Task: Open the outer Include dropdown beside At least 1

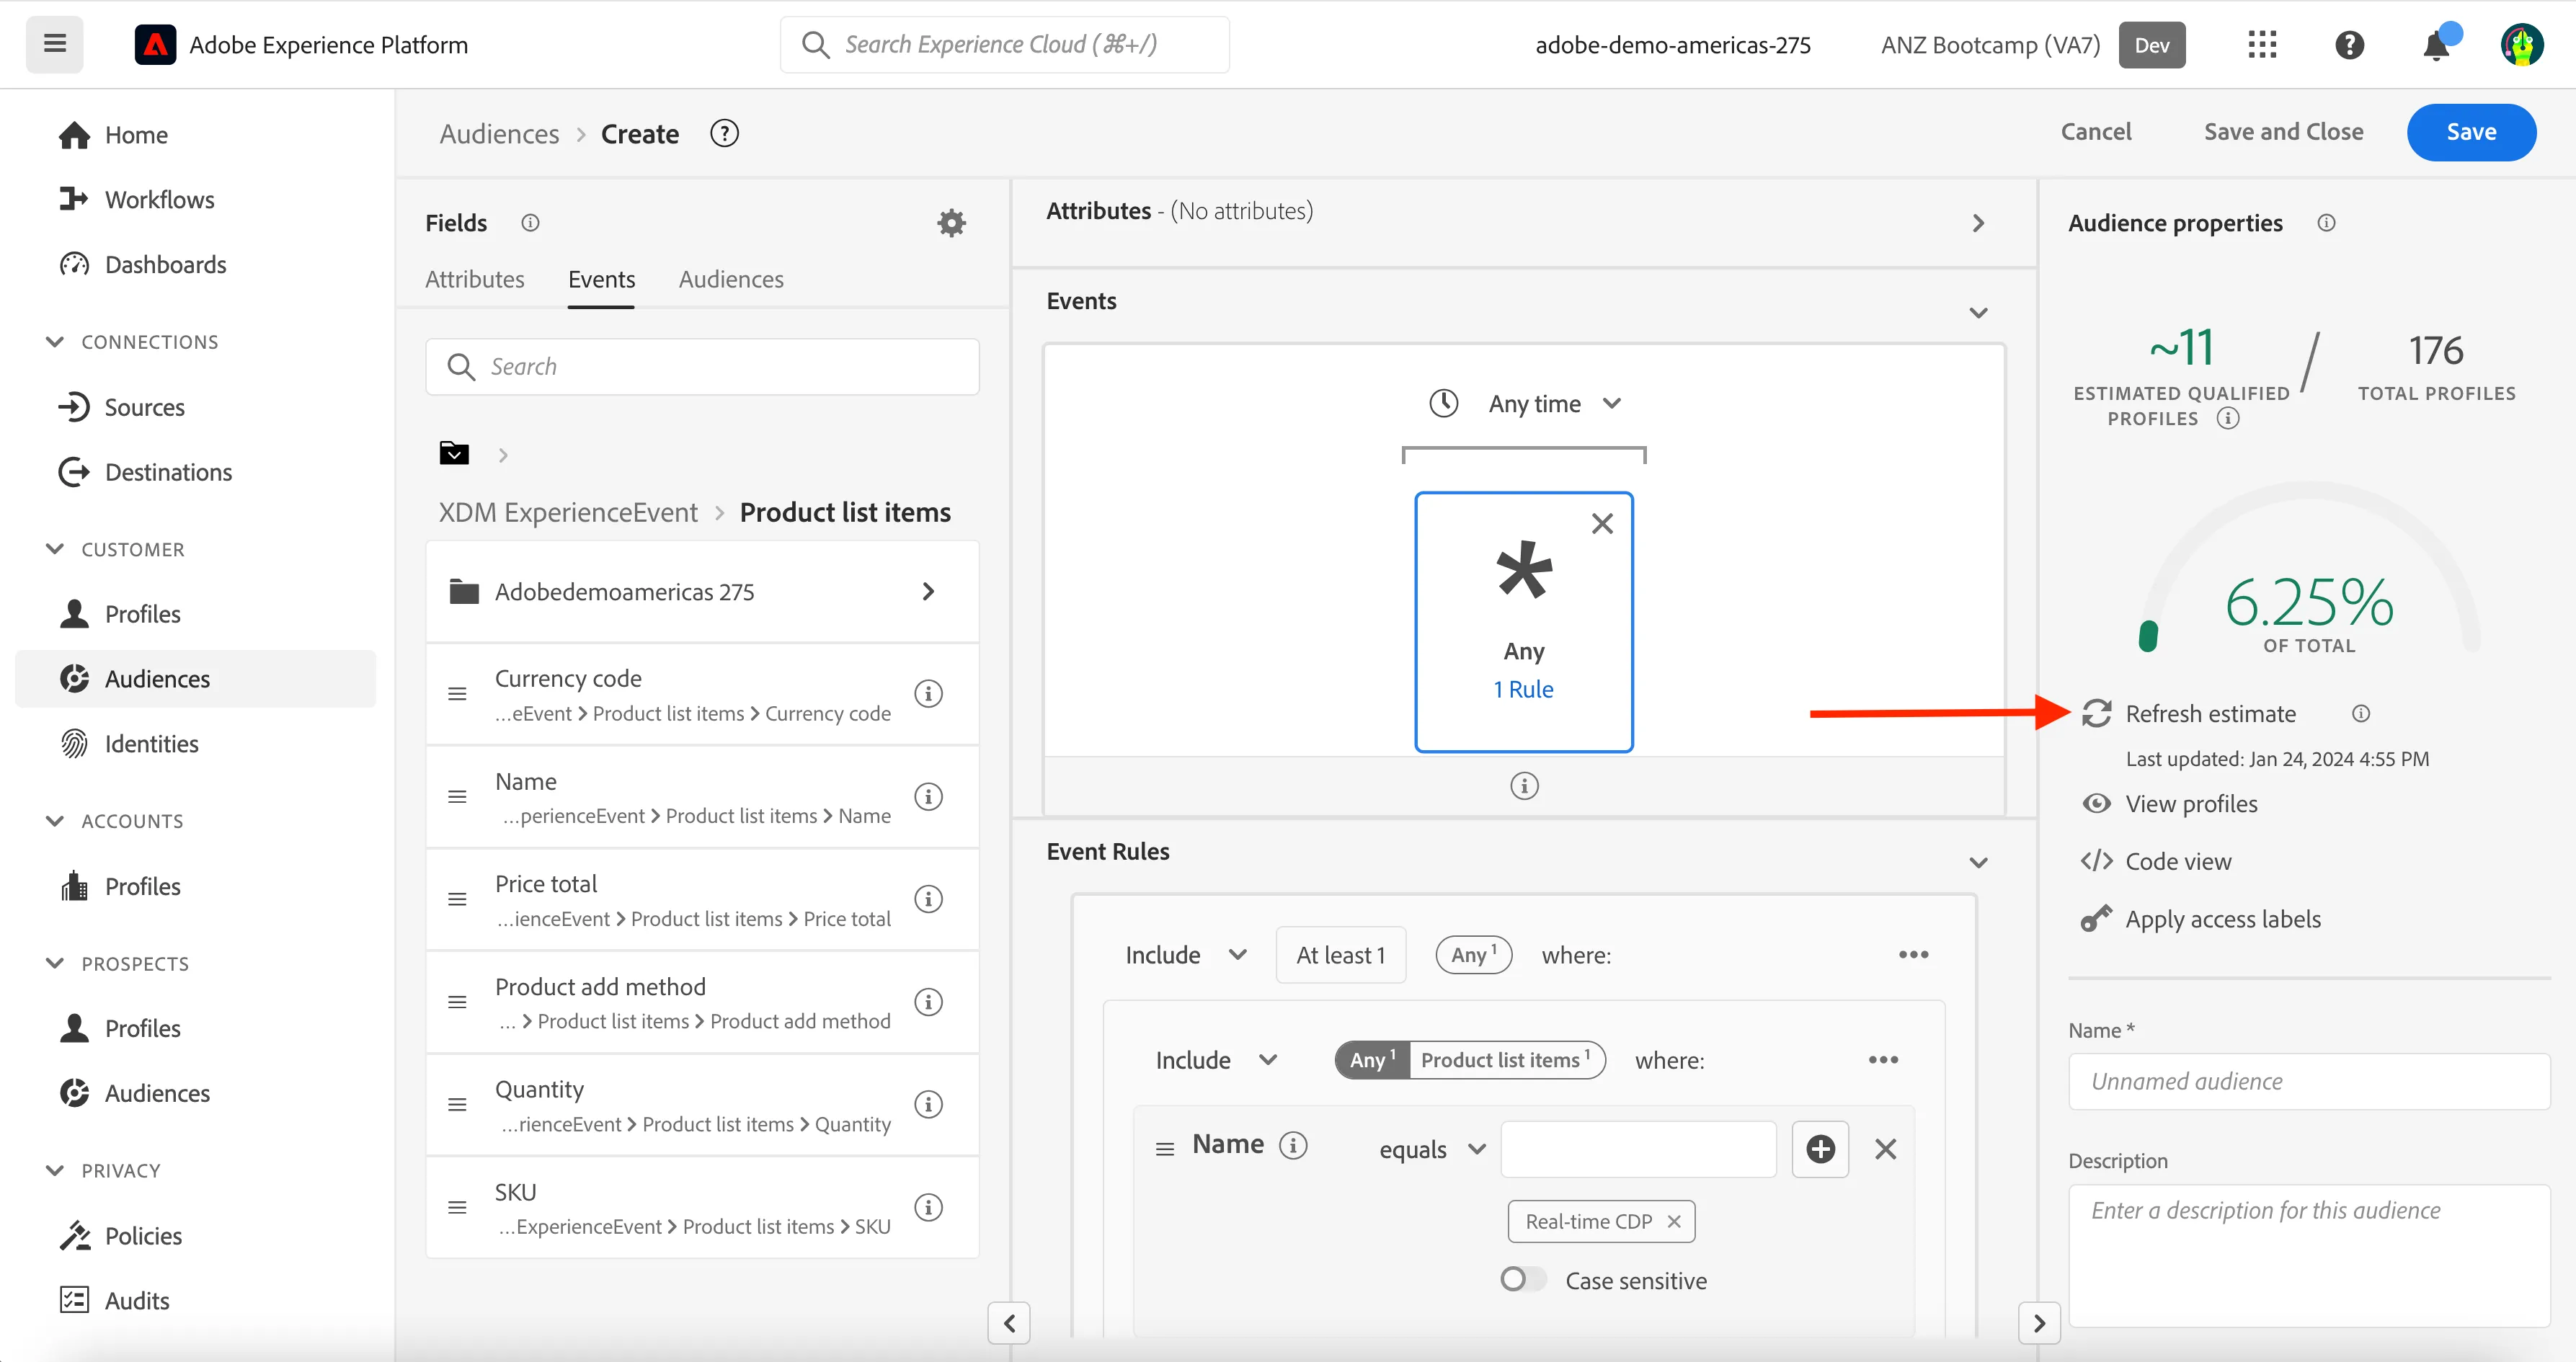Action: 1186,955
